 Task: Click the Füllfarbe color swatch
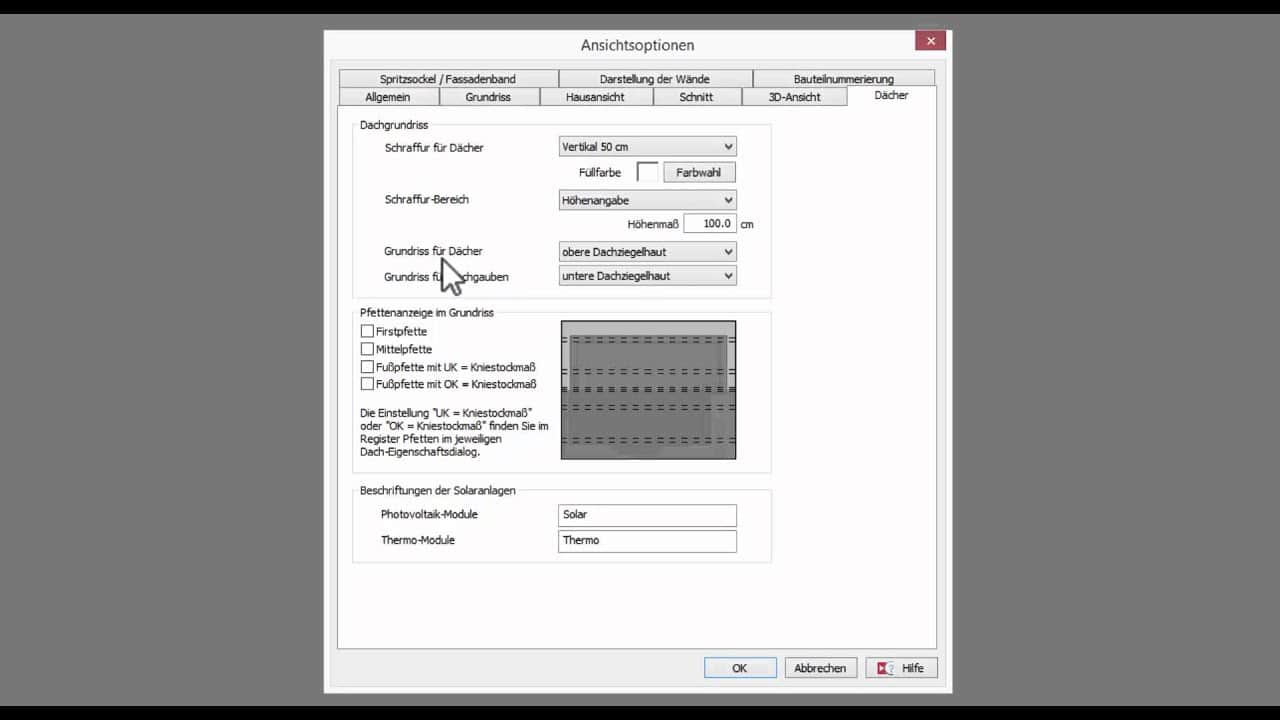647,172
